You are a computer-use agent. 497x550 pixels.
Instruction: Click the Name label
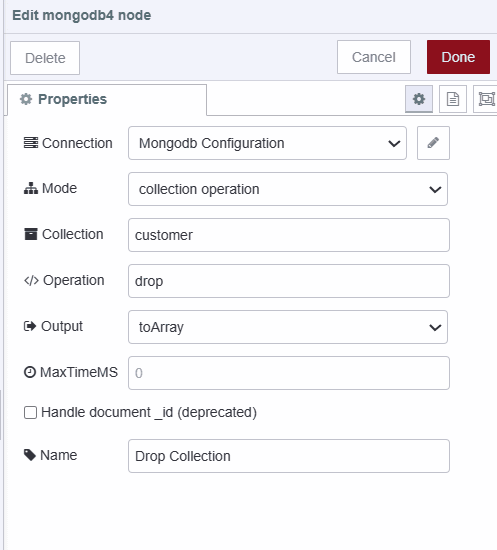[x=59, y=455]
